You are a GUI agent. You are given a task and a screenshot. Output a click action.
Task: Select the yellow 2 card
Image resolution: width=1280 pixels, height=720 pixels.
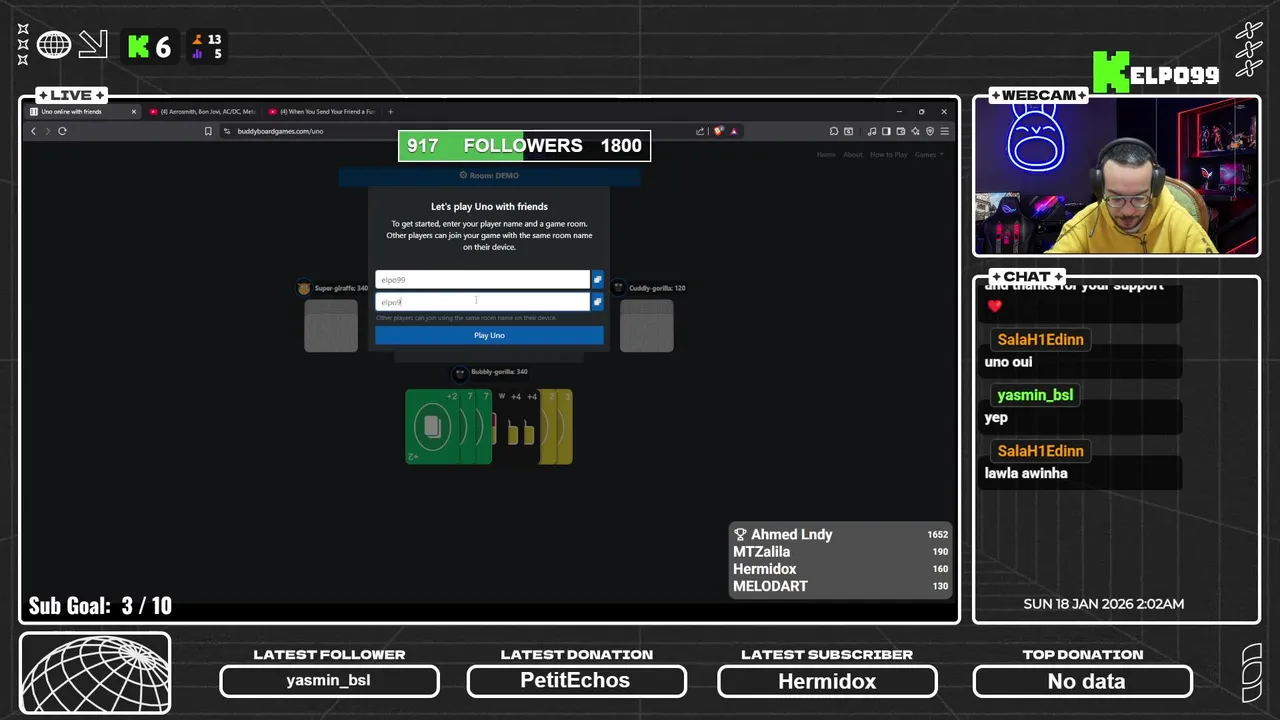(548, 427)
